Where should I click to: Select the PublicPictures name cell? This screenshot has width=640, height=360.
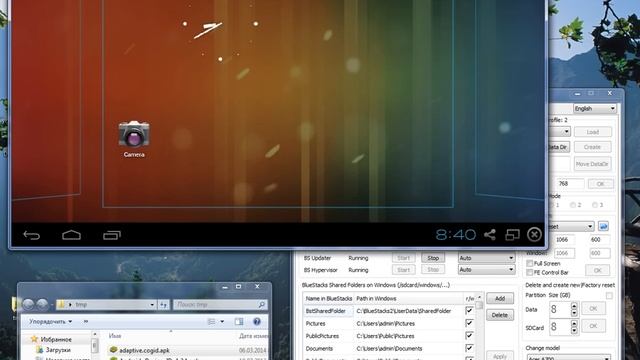coord(329,336)
